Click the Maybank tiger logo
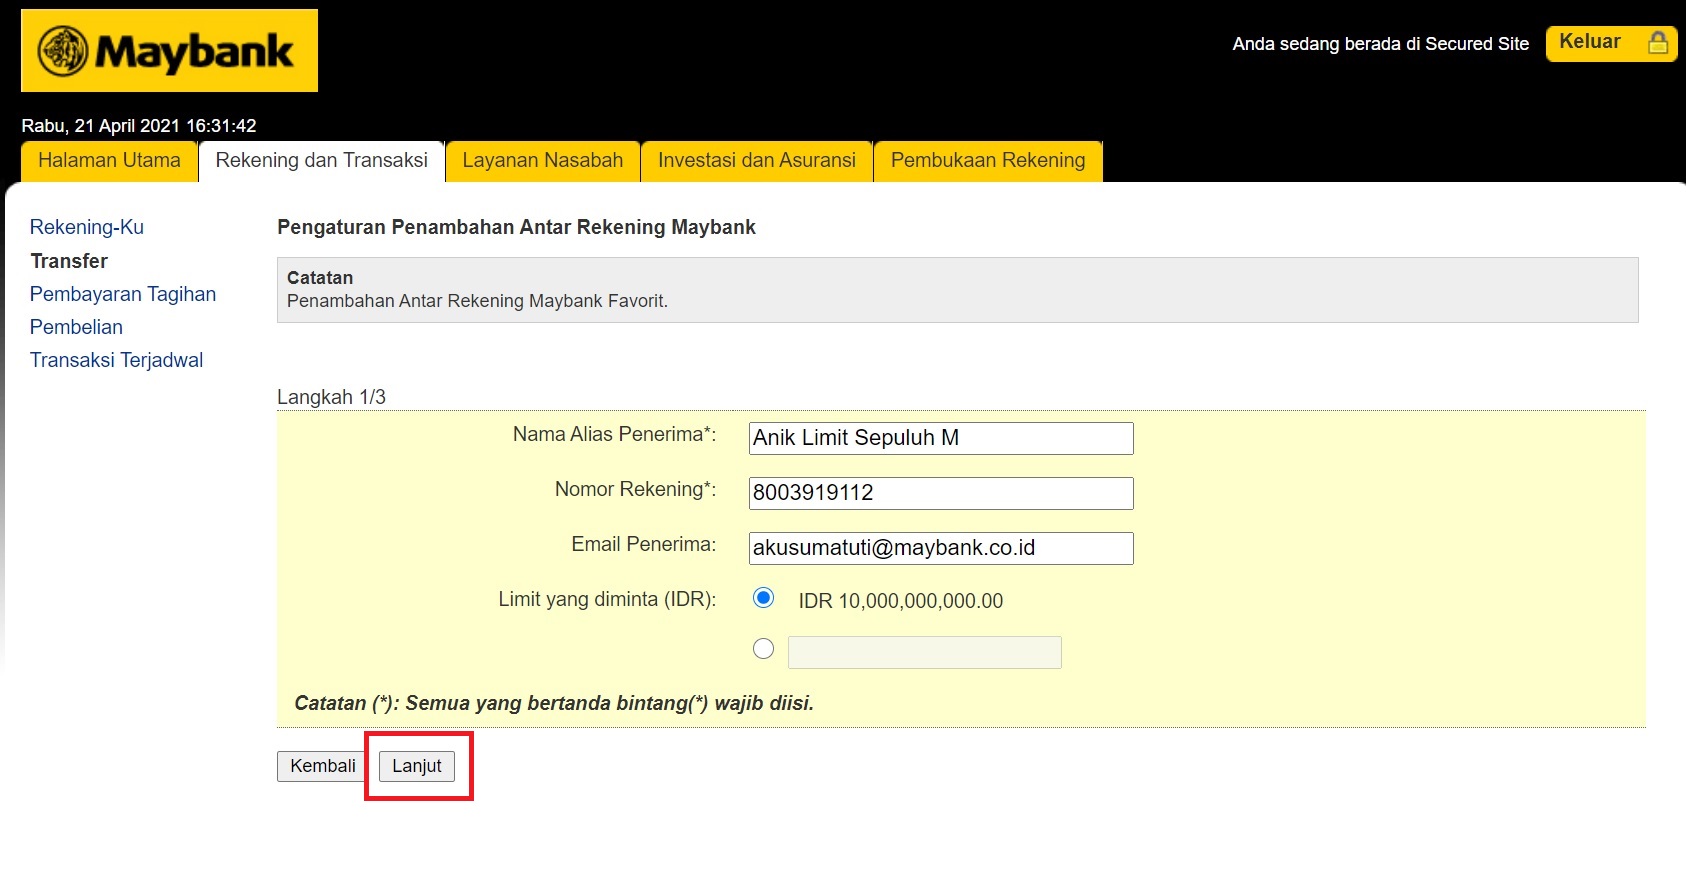Screen dimensions: 1686x896 tap(64, 51)
